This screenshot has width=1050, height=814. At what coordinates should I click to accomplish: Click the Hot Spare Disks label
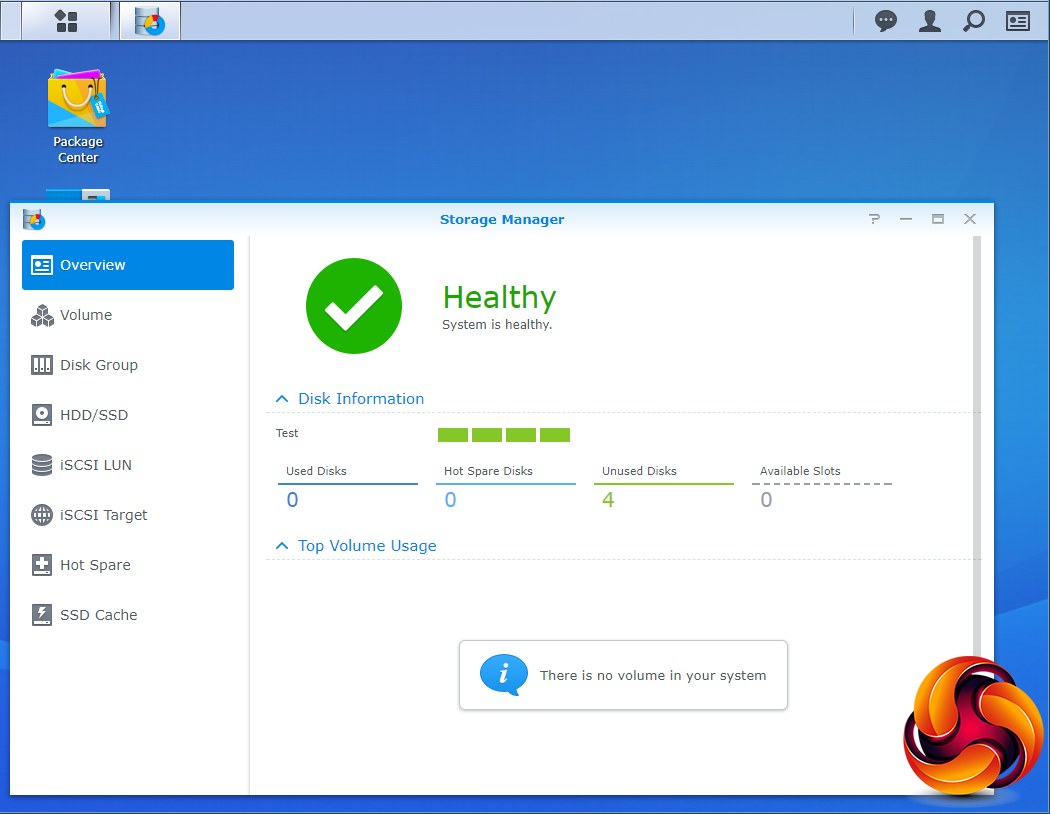tap(488, 471)
